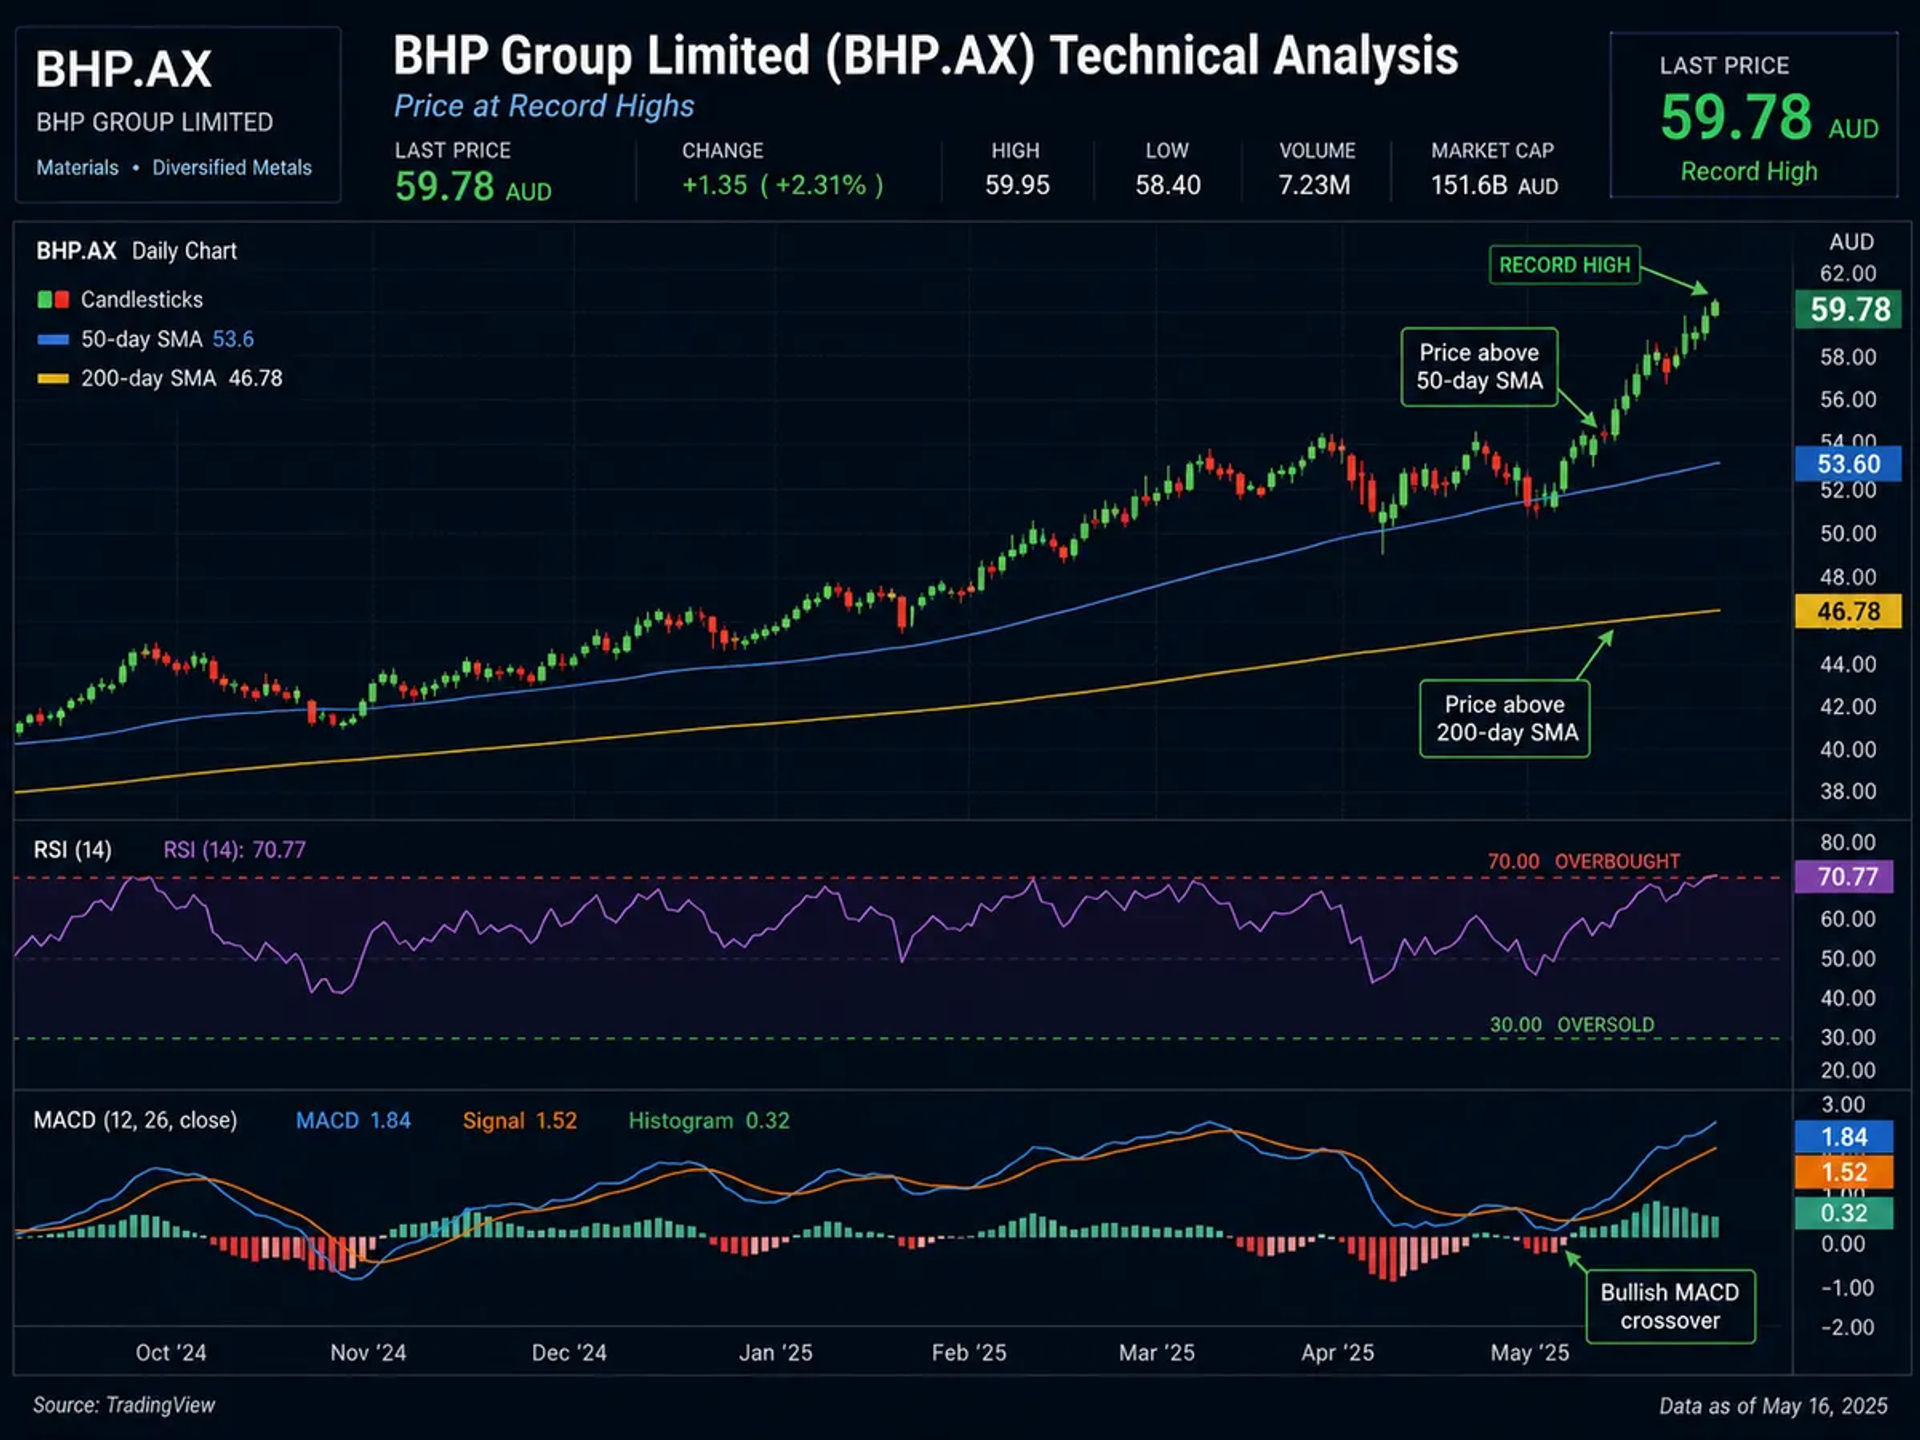Screen dimensions: 1920x1440
Task: Click the Feb '25 date axis label
Action: pyautogui.click(x=969, y=1353)
